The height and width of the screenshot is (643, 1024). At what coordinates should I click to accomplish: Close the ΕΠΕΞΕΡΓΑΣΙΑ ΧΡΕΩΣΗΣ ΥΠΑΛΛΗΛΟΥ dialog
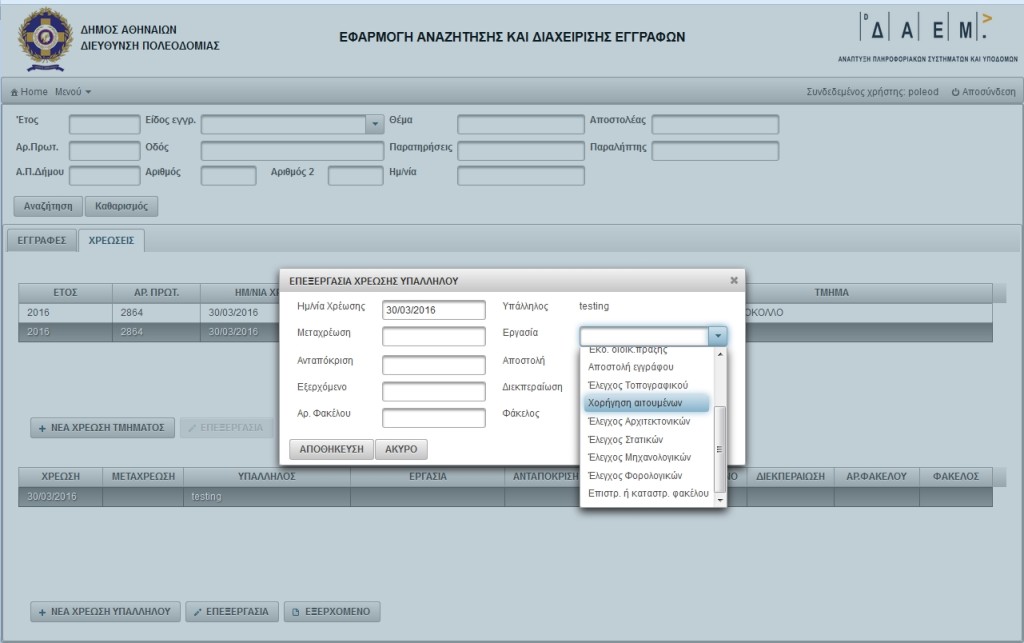coord(734,281)
